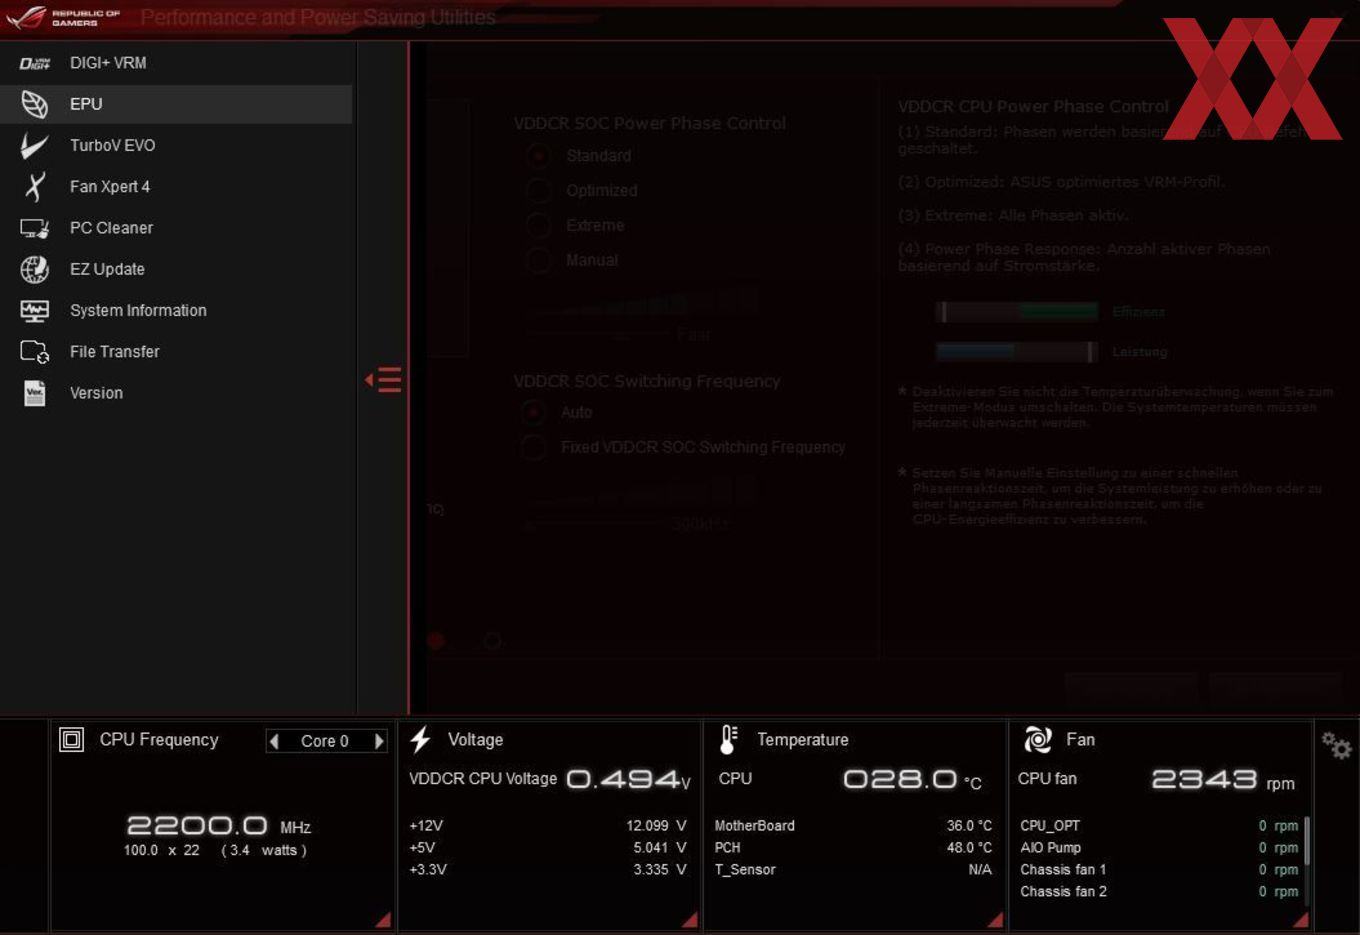1360x935 pixels.
Task: Click the Fan panel icon
Action: [x=1038, y=740]
